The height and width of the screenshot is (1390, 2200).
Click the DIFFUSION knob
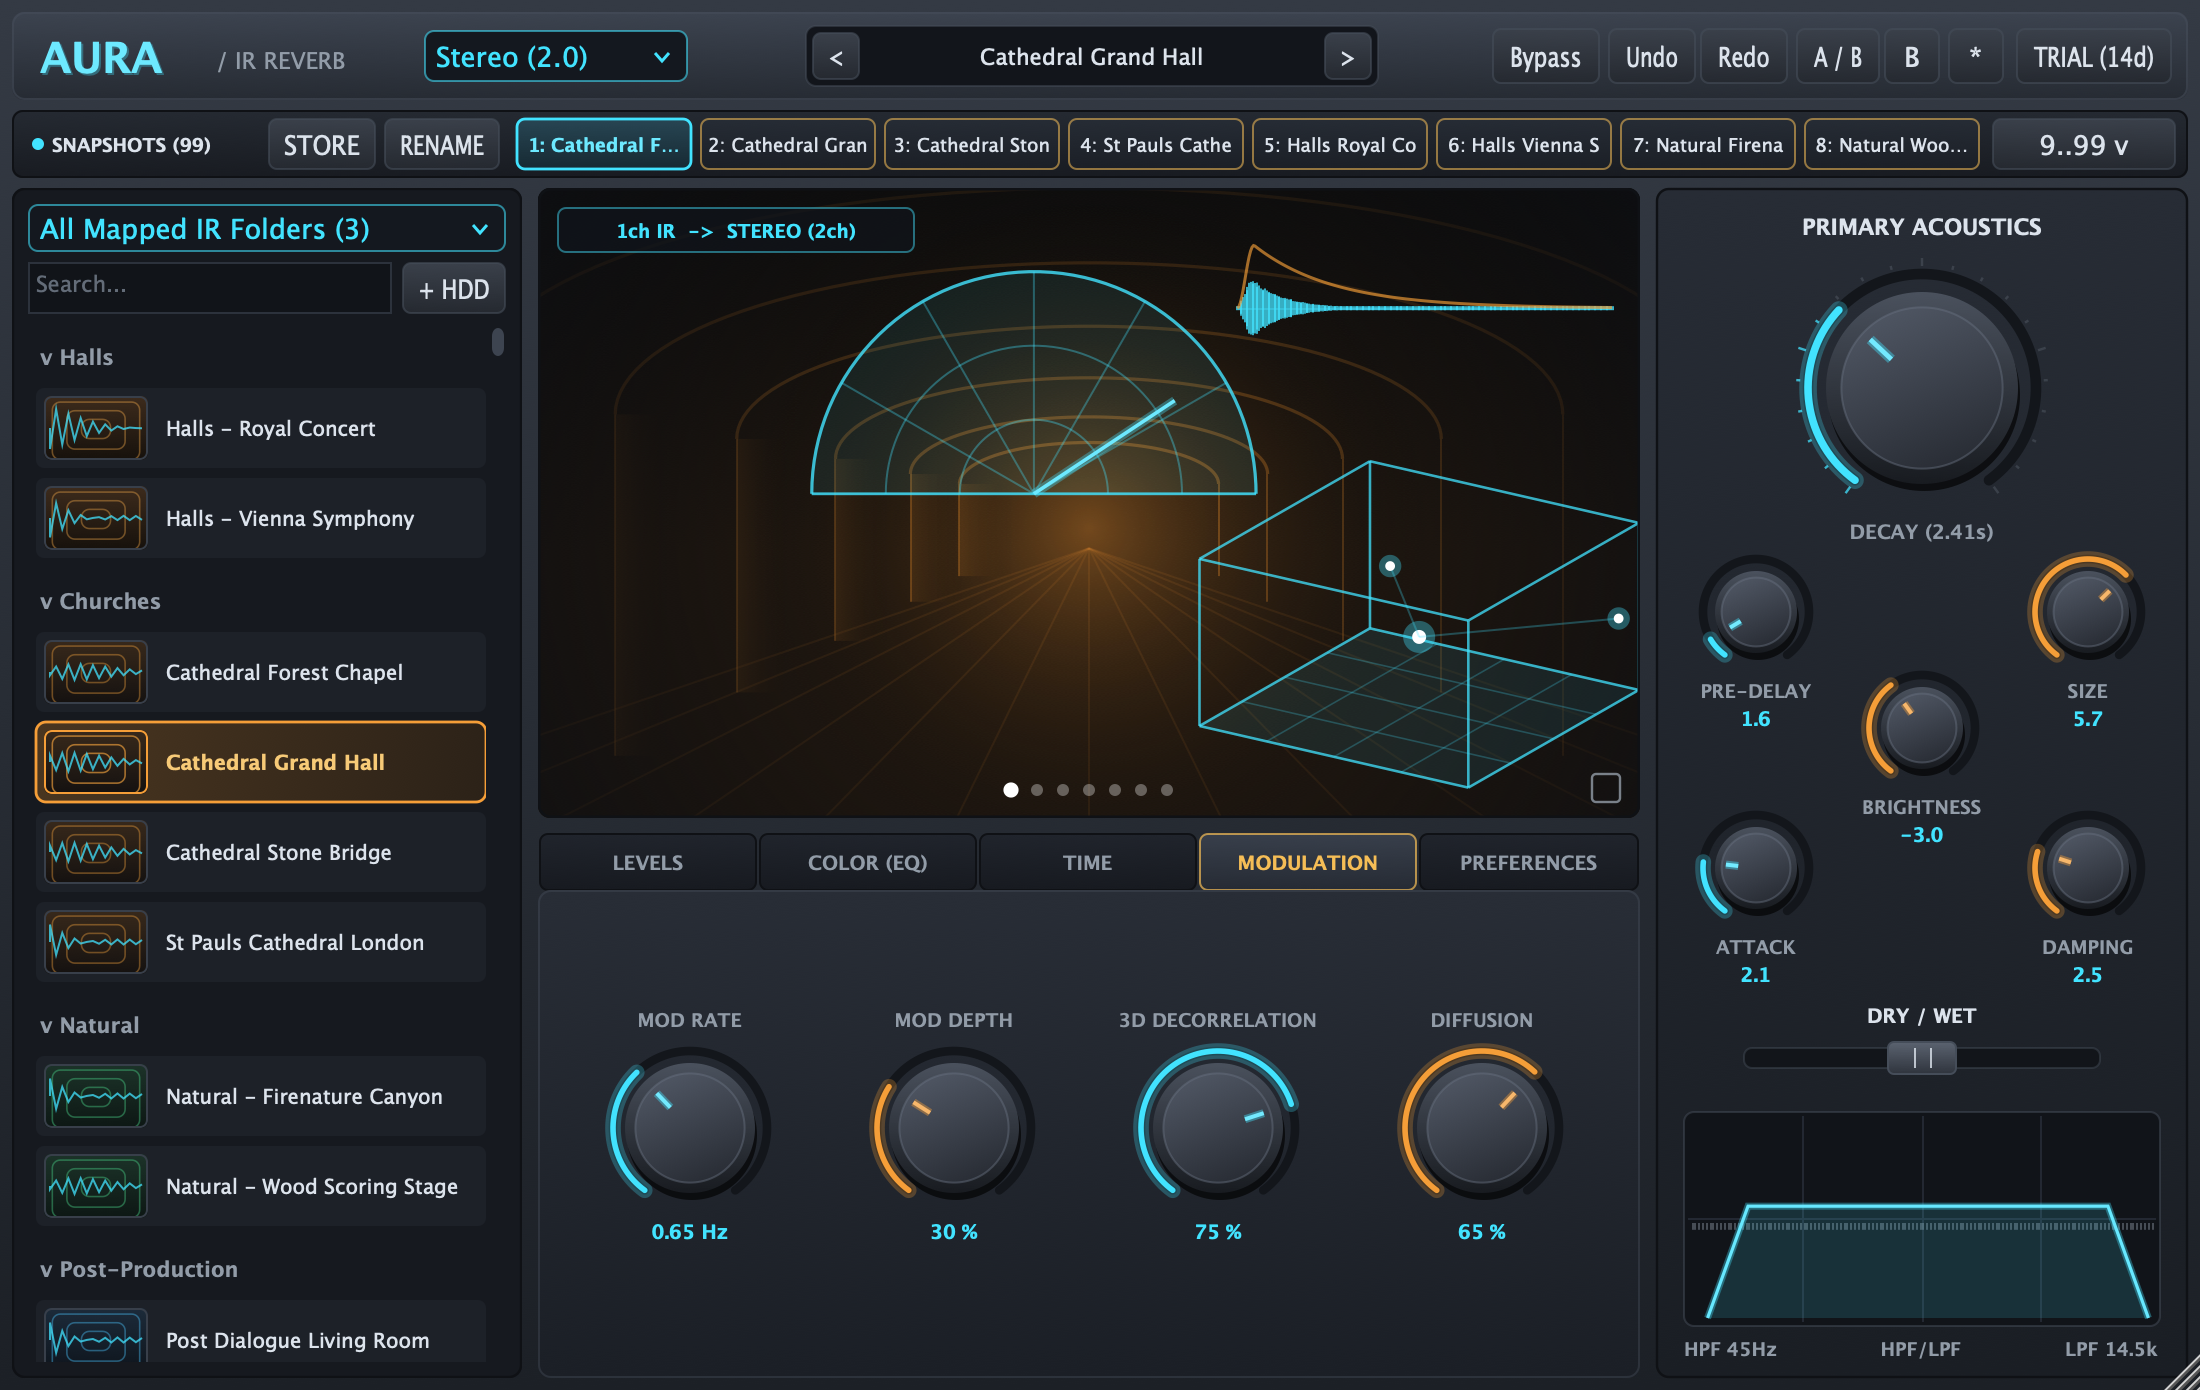tap(1481, 1126)
